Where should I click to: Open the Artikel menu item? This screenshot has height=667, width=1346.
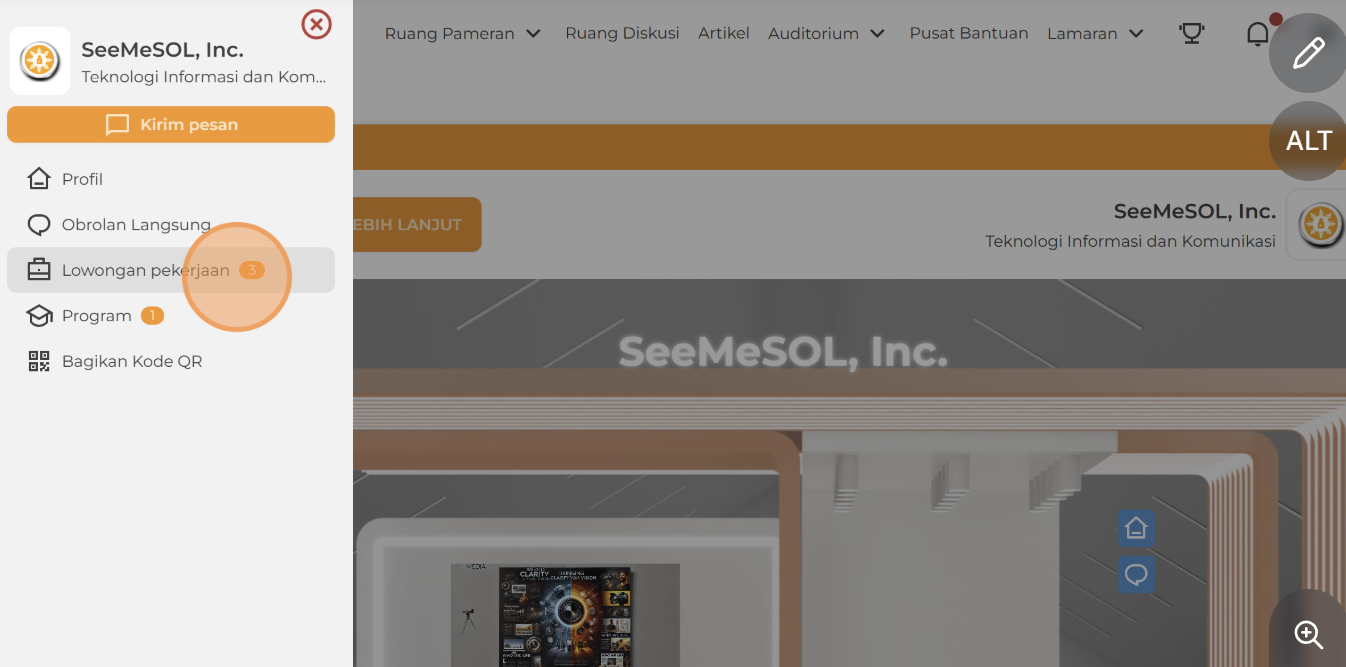724,33
